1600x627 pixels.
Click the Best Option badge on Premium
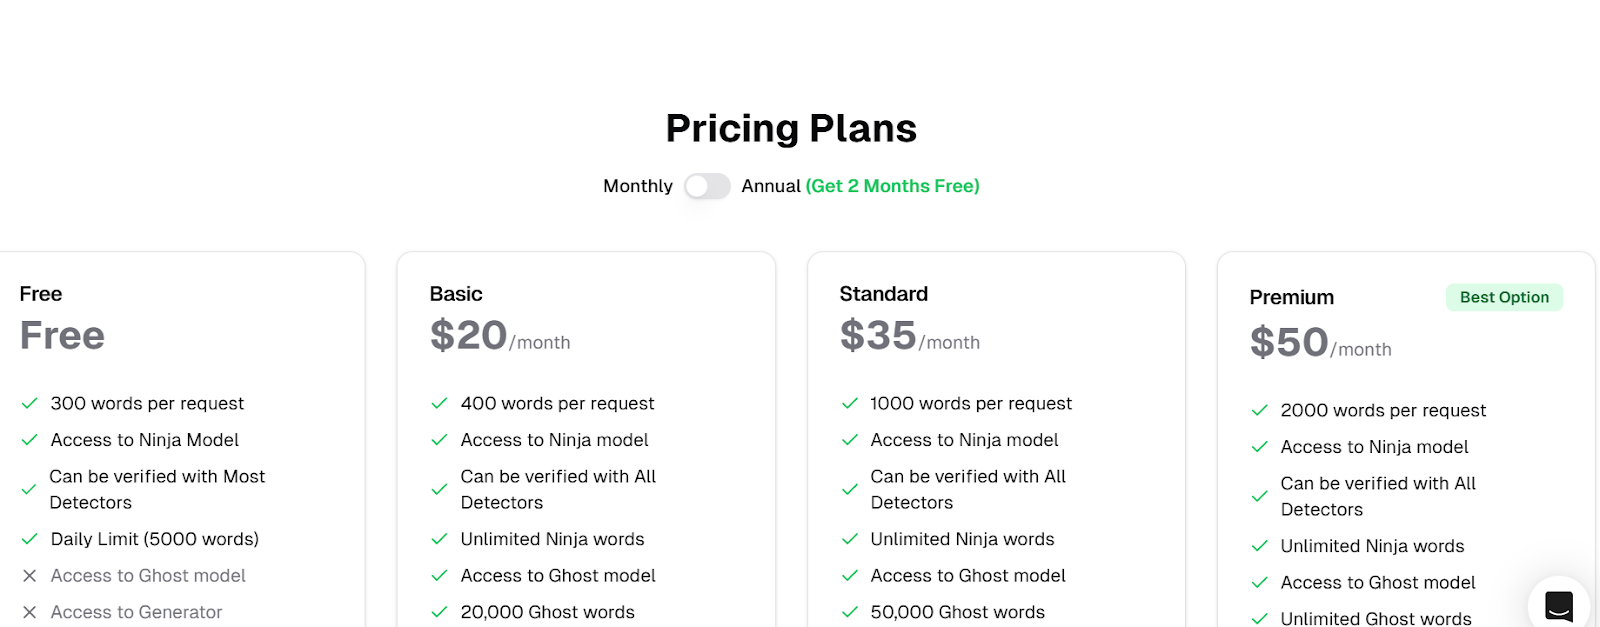(1504, 297)
